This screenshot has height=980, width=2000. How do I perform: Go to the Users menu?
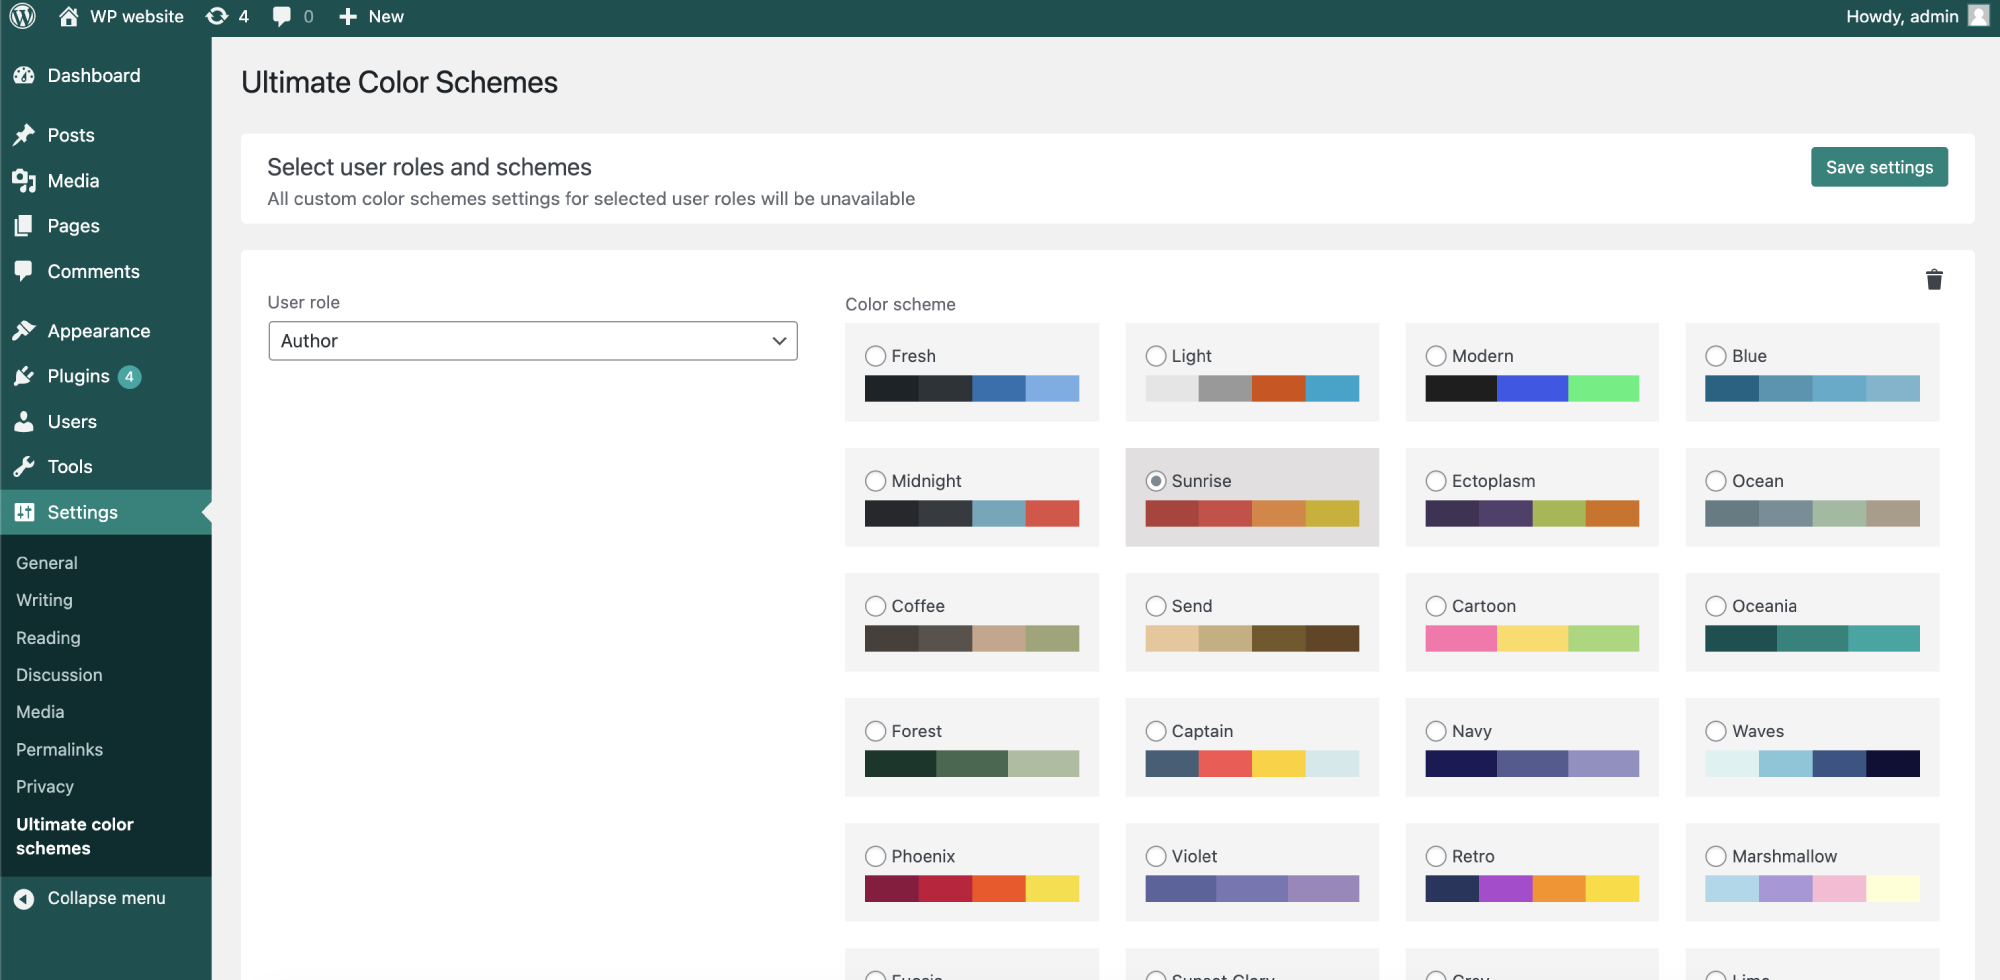pyautogui.click(x=72, y=422)
